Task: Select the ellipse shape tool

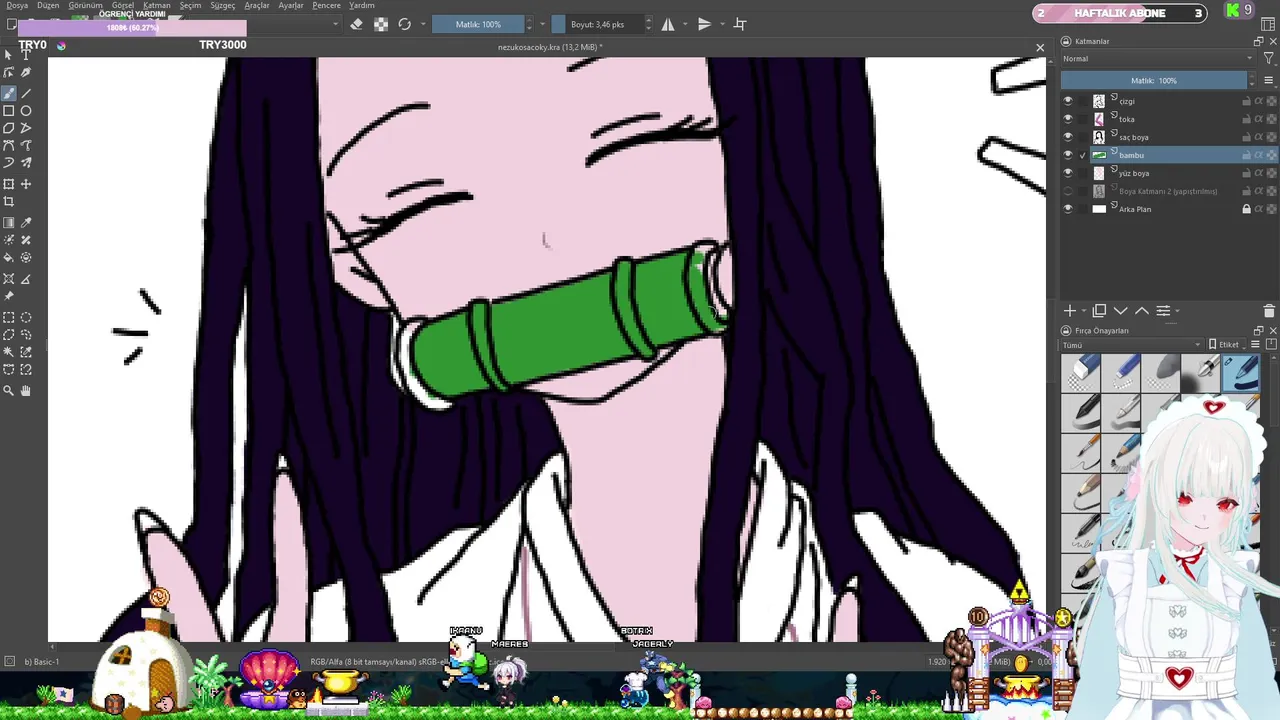Action: tap(26, 111)
